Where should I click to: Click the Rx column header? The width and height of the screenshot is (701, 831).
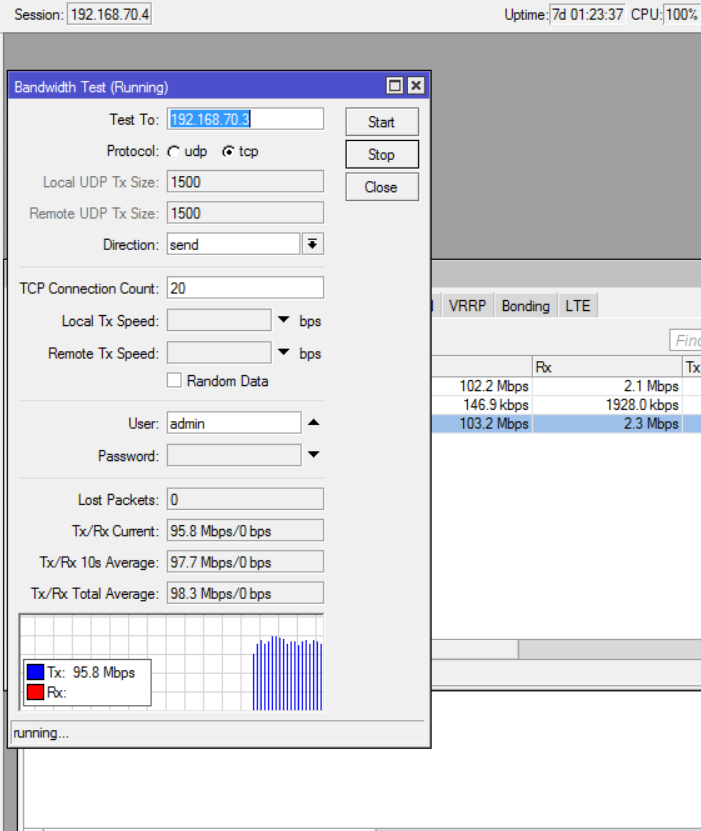tap(607, 367)
